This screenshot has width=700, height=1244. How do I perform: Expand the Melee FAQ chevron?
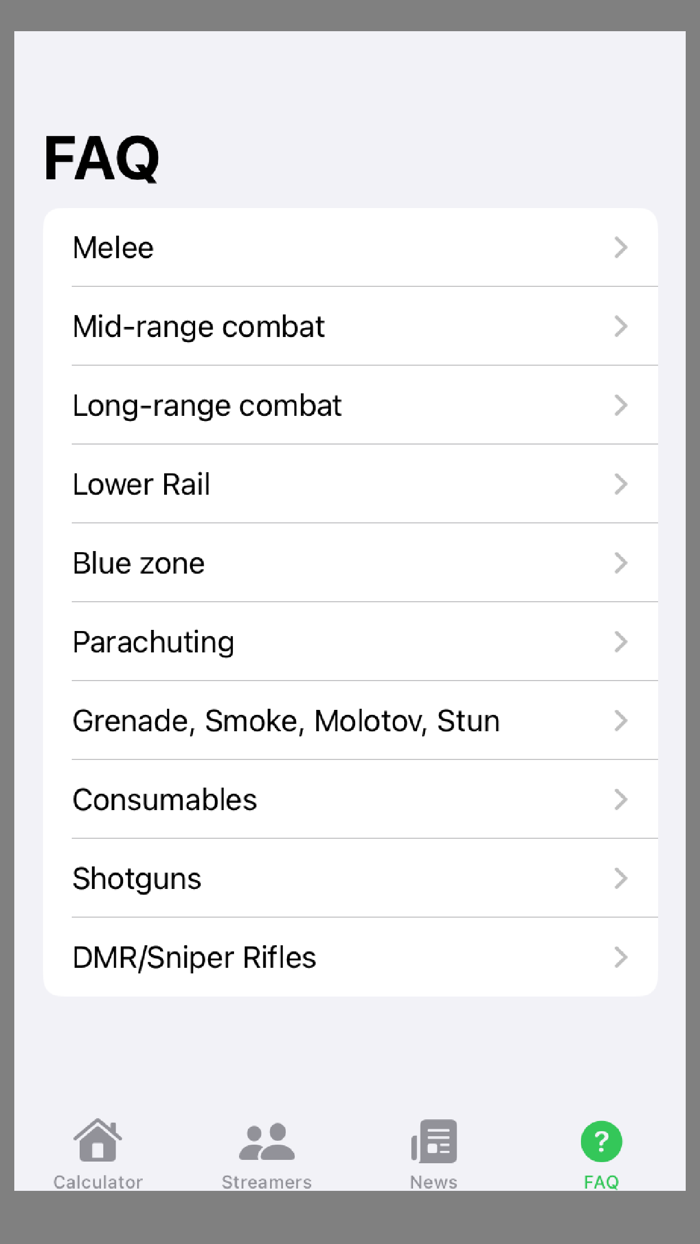(x=621, y=247)
